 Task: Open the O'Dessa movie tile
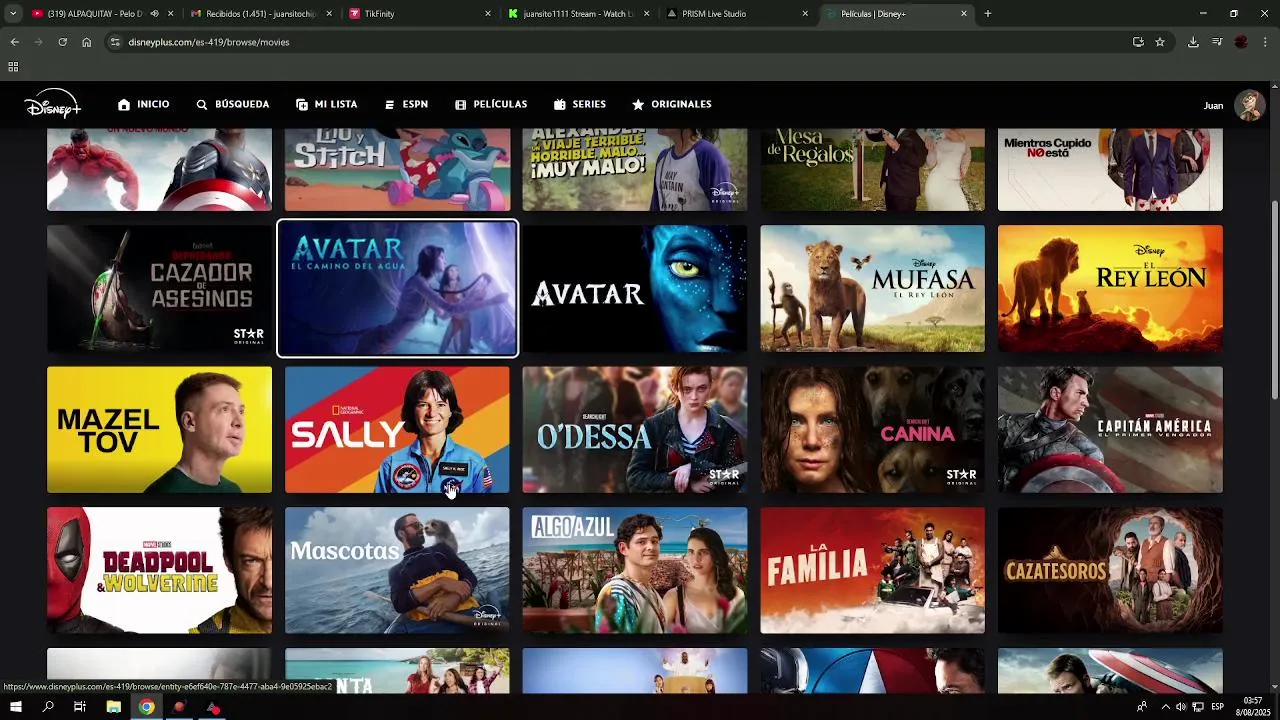click(635, 429)
